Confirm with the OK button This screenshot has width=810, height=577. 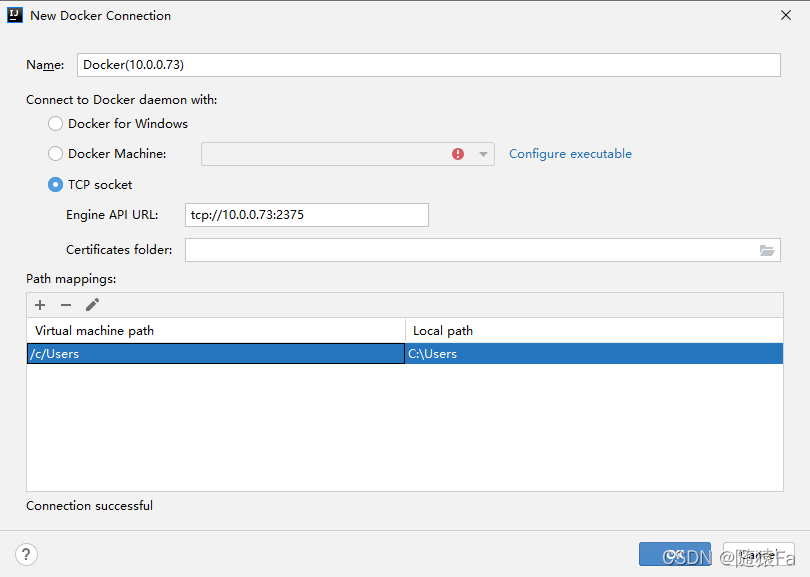click(675, 554)
